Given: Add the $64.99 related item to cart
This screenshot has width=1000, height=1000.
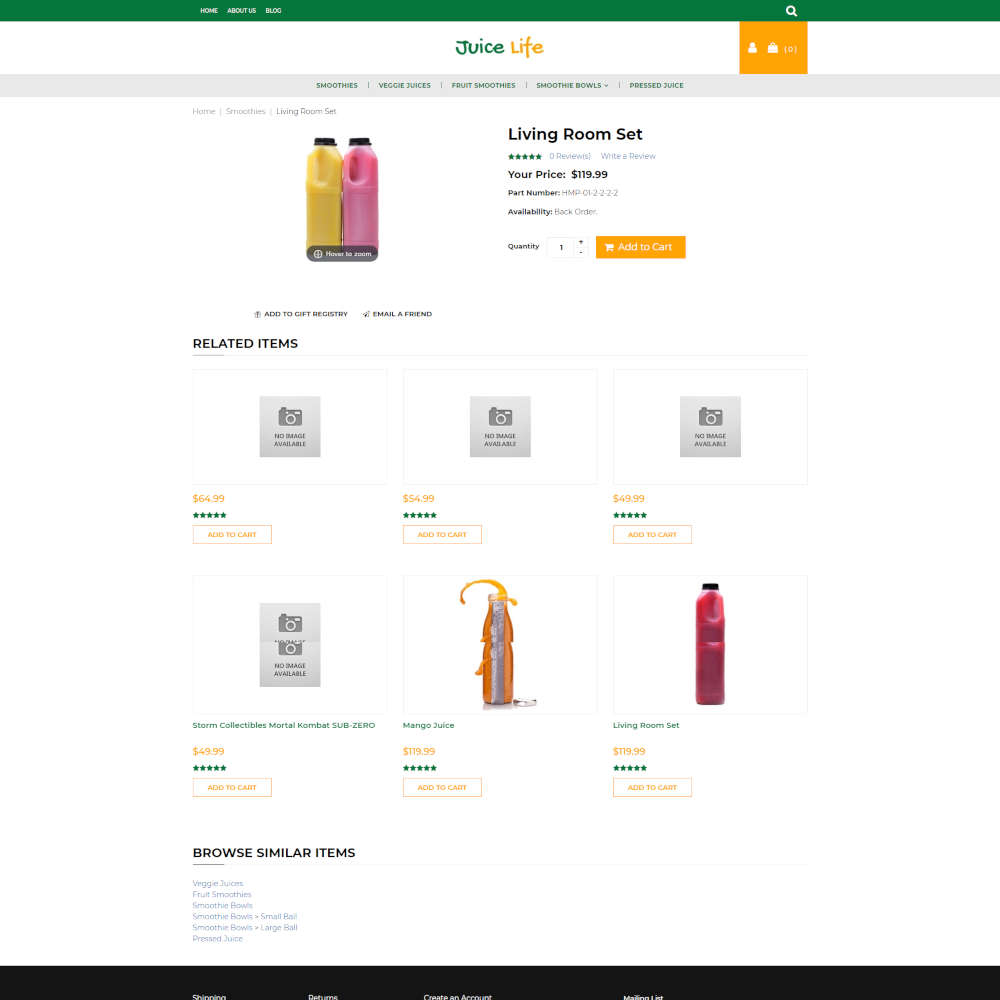Looking at the screenshot, I should [232, 535].
